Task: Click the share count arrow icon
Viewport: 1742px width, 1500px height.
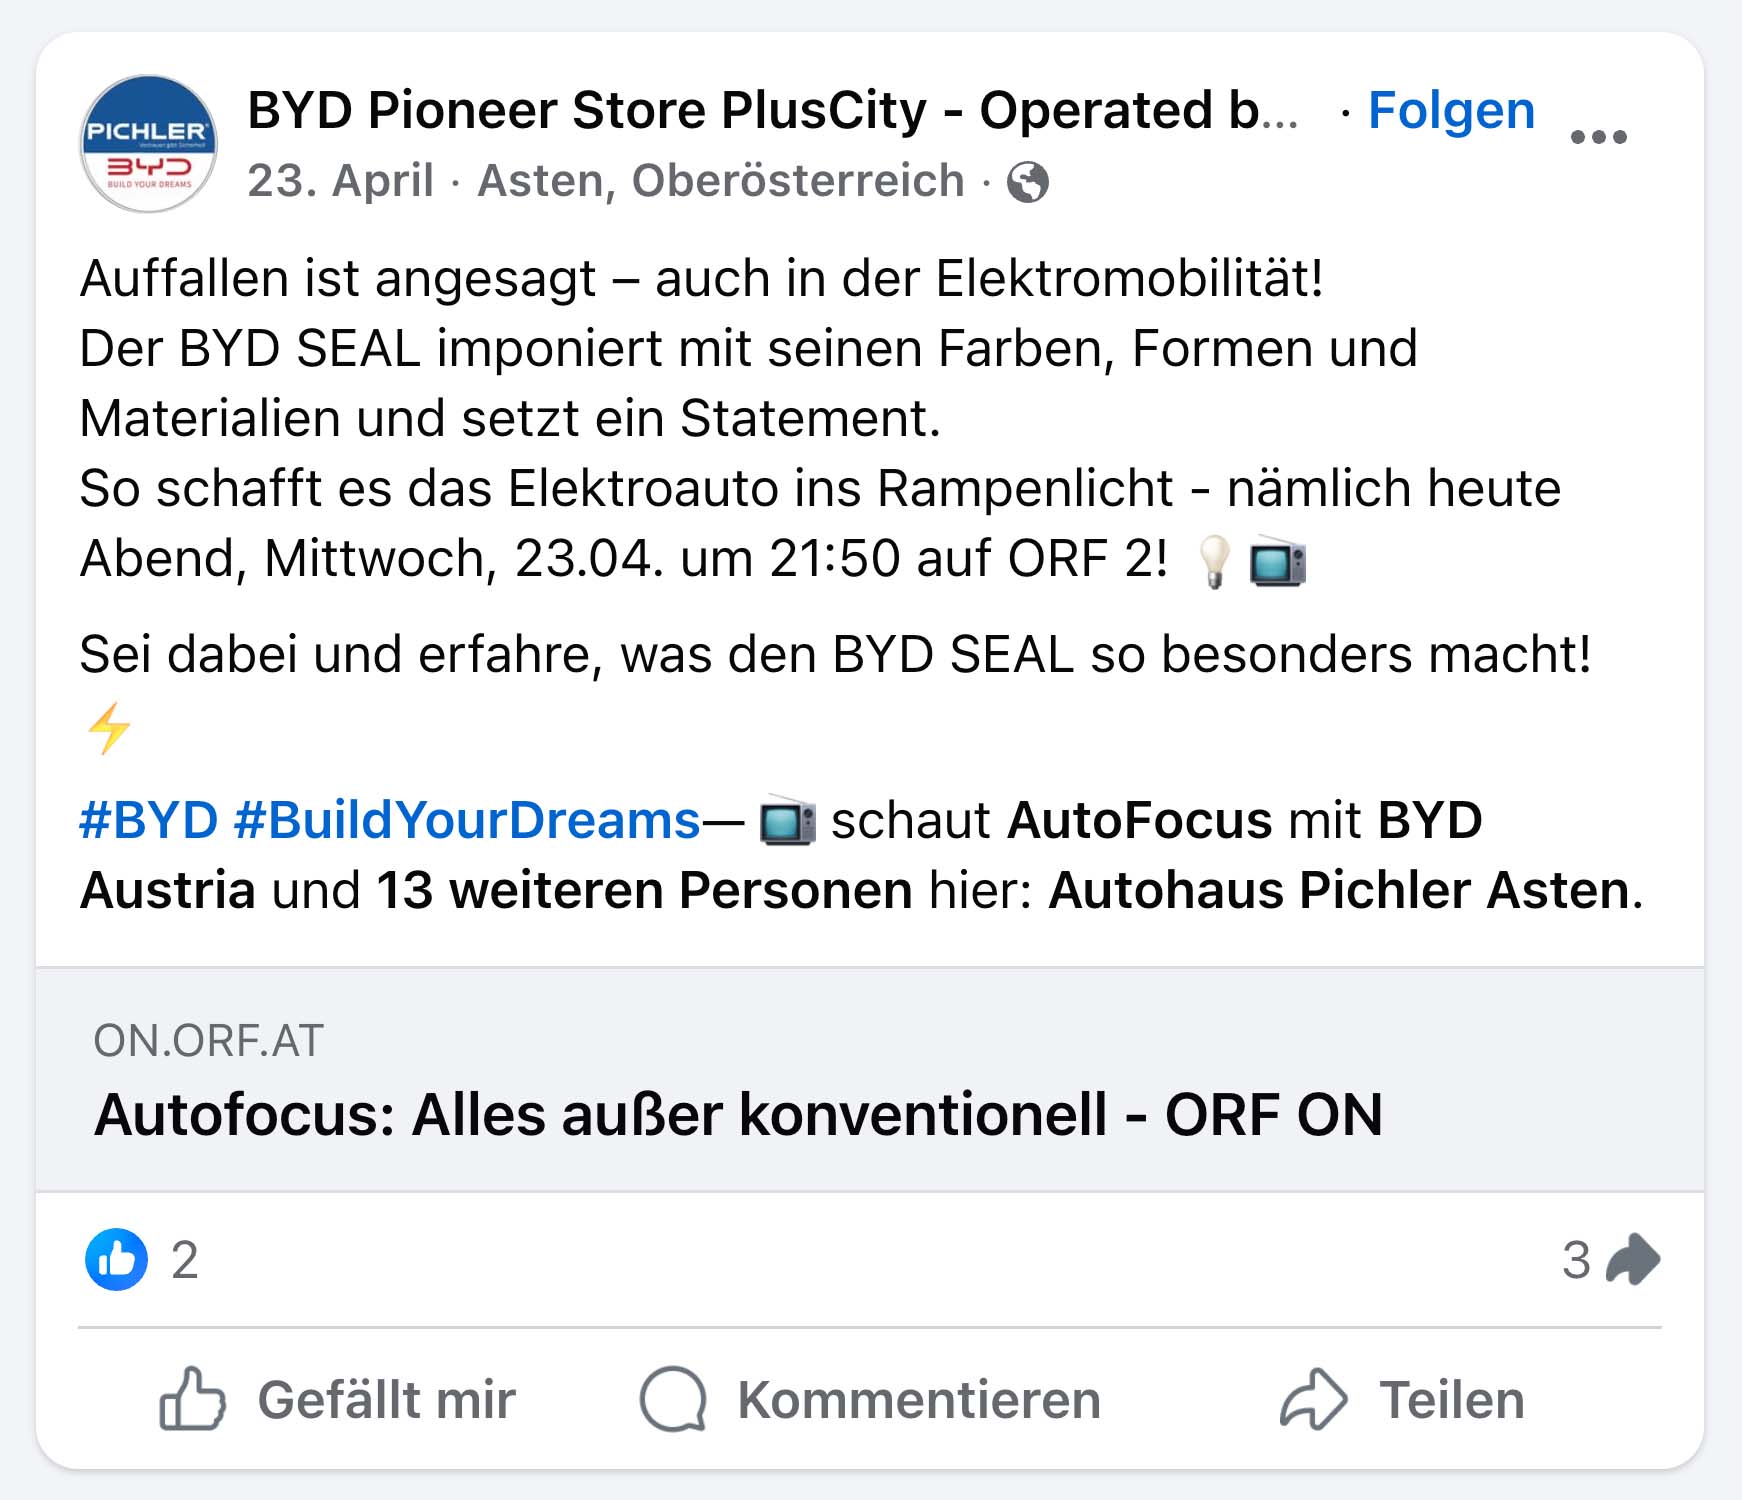Action: 1632,1259
